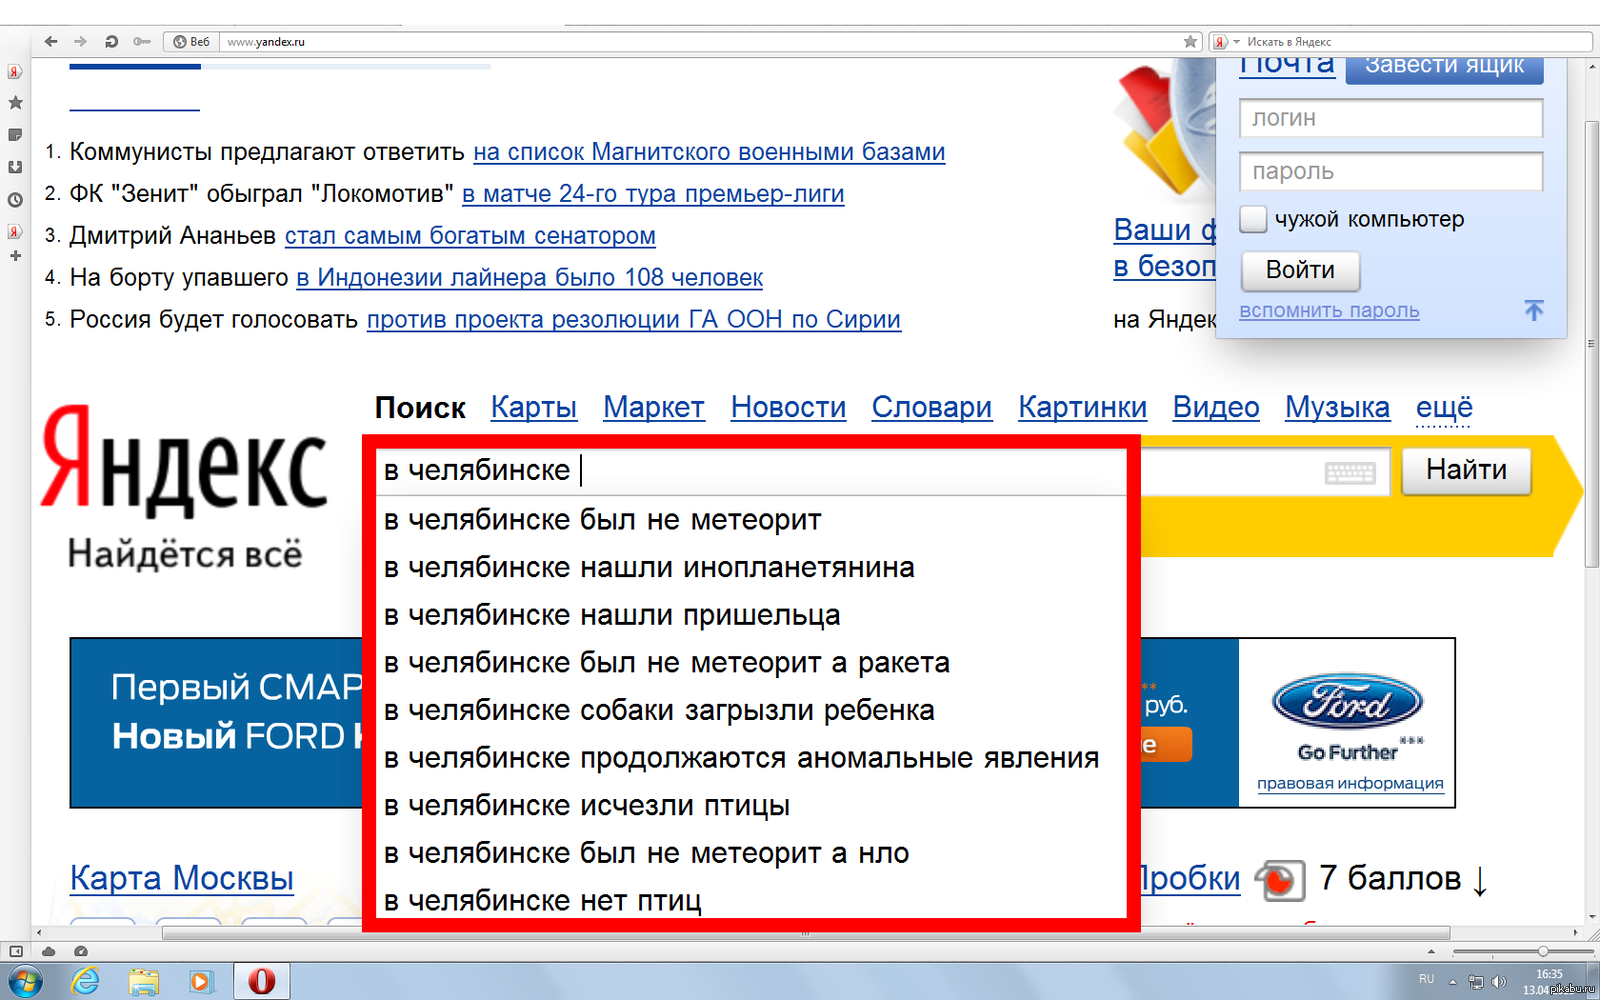Click the Yandex search input containing в челябинске
The height and width of the screenshot is (1000, 1600).
click(x=750, y=470)
